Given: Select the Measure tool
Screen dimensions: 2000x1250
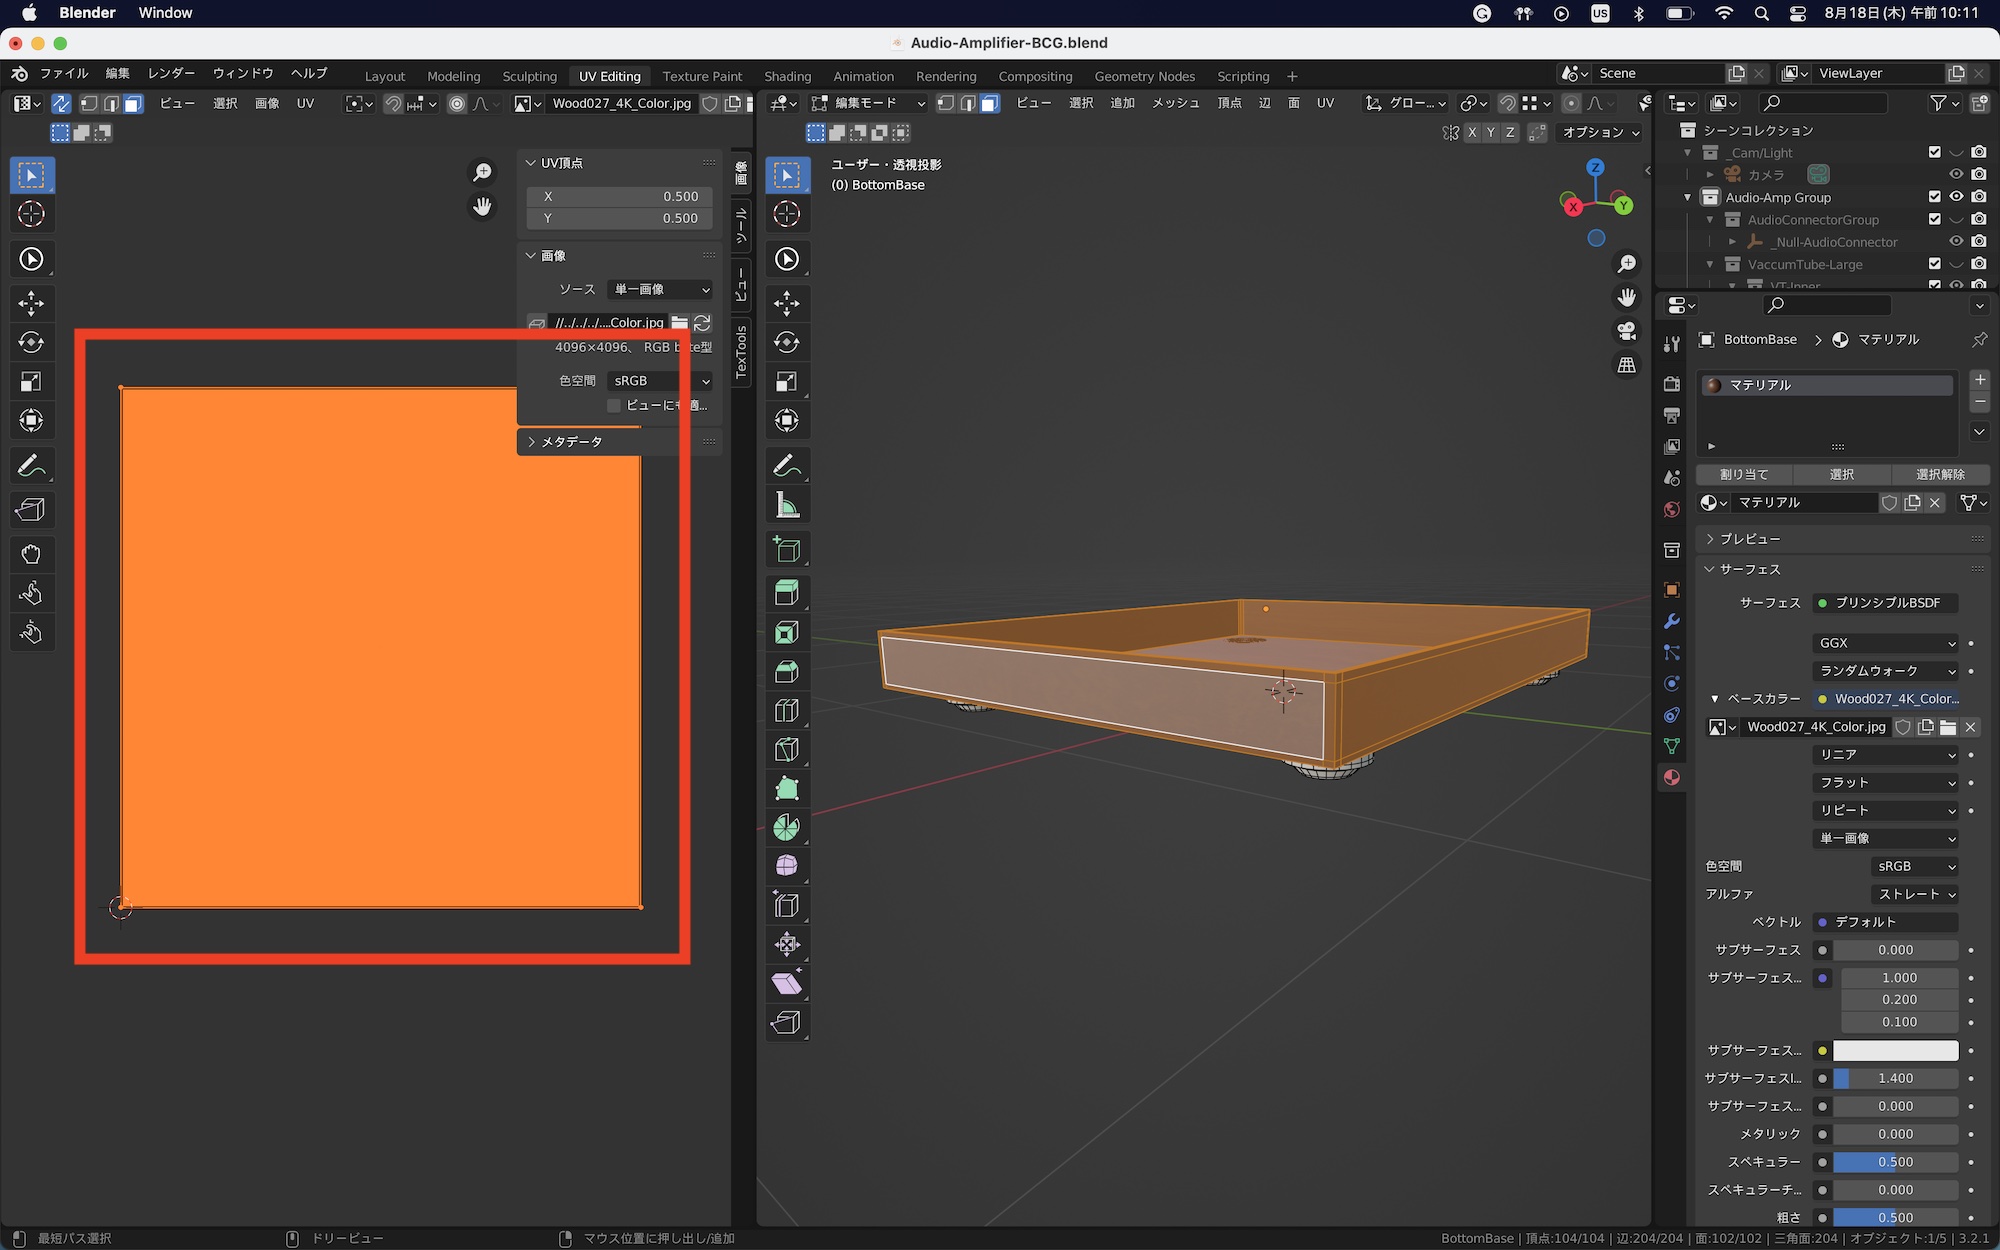Looking at the screenshot, I should click(787, 505).
